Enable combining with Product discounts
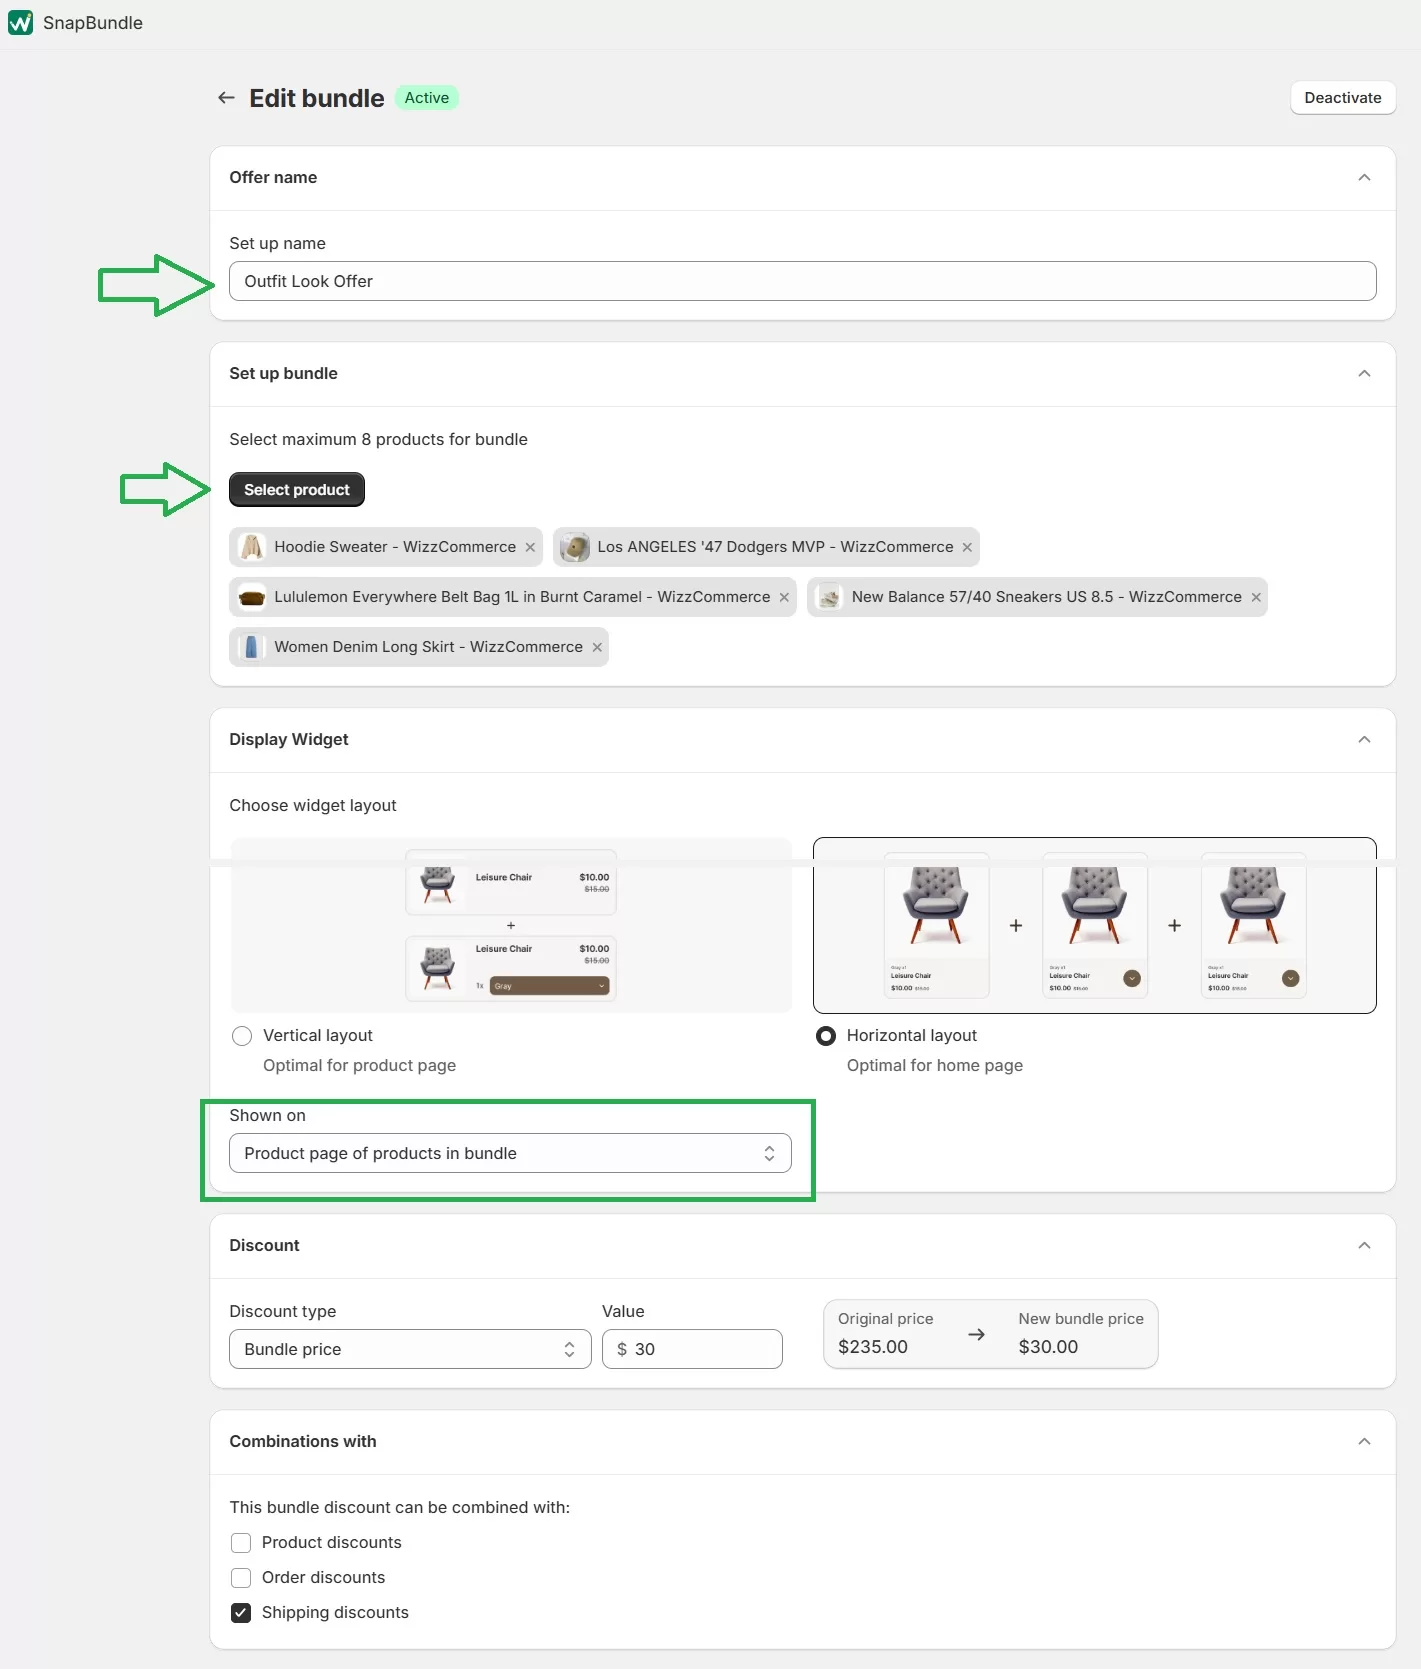Viewport: 1421px width, 1669px height. [x=241, y=1543]
